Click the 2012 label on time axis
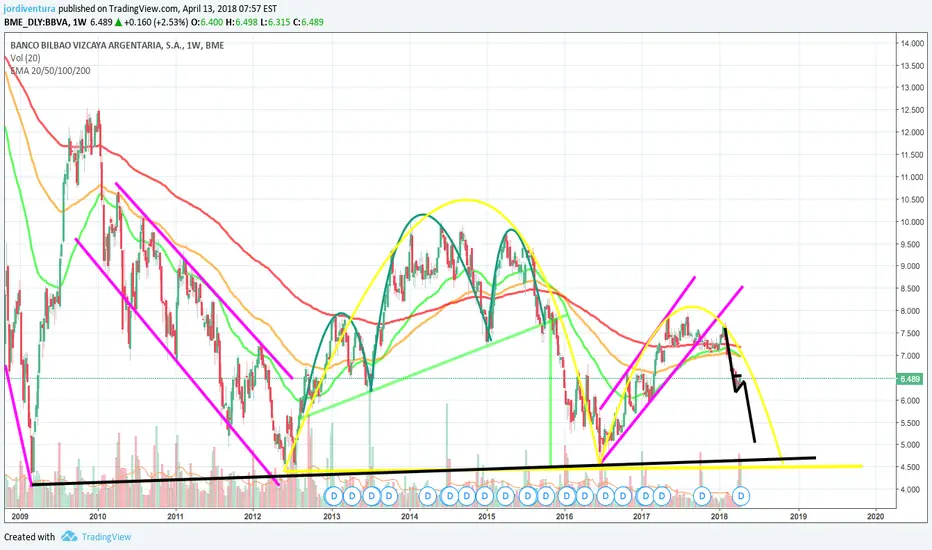This screenshot has height=550, width=932. (x=253, y=517)
